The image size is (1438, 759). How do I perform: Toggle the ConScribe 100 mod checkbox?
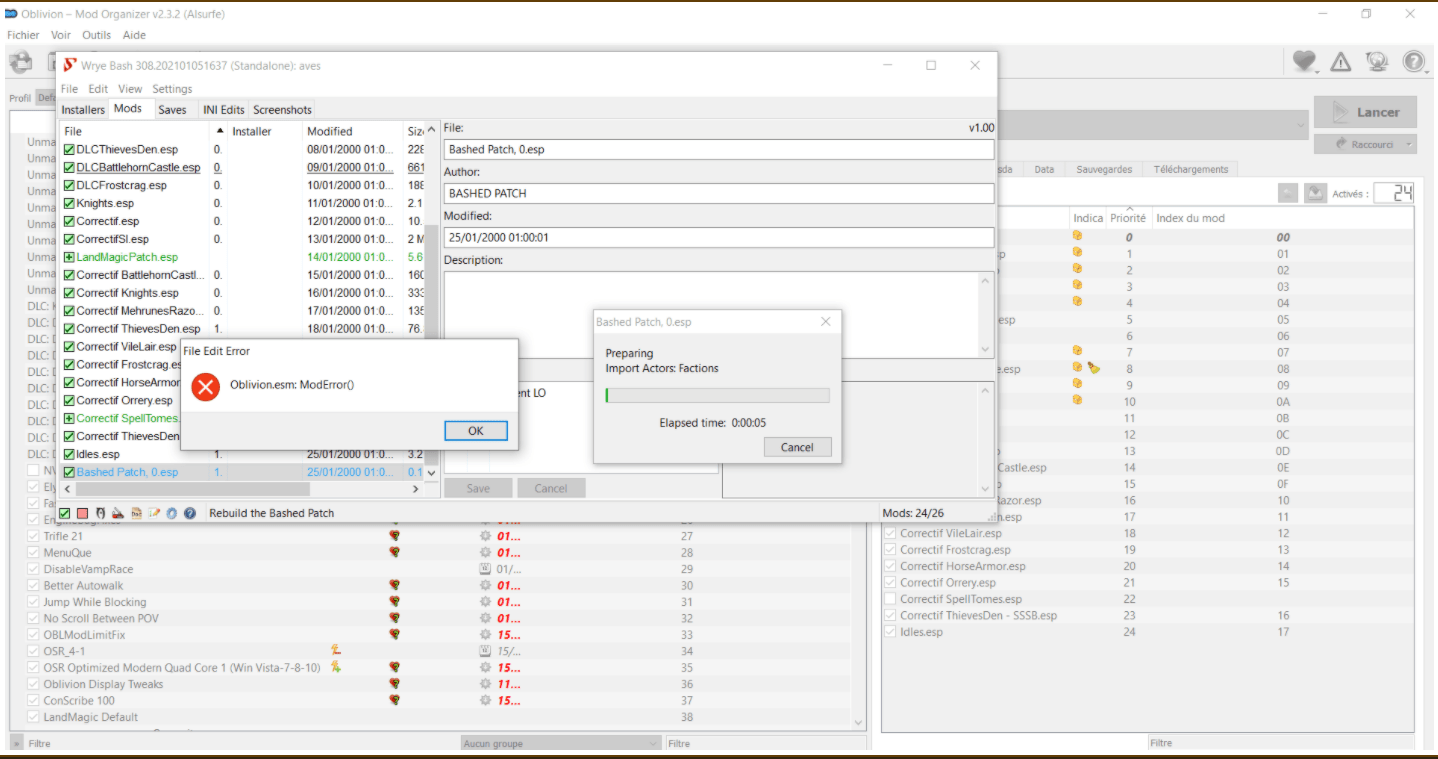pos(34,700)
